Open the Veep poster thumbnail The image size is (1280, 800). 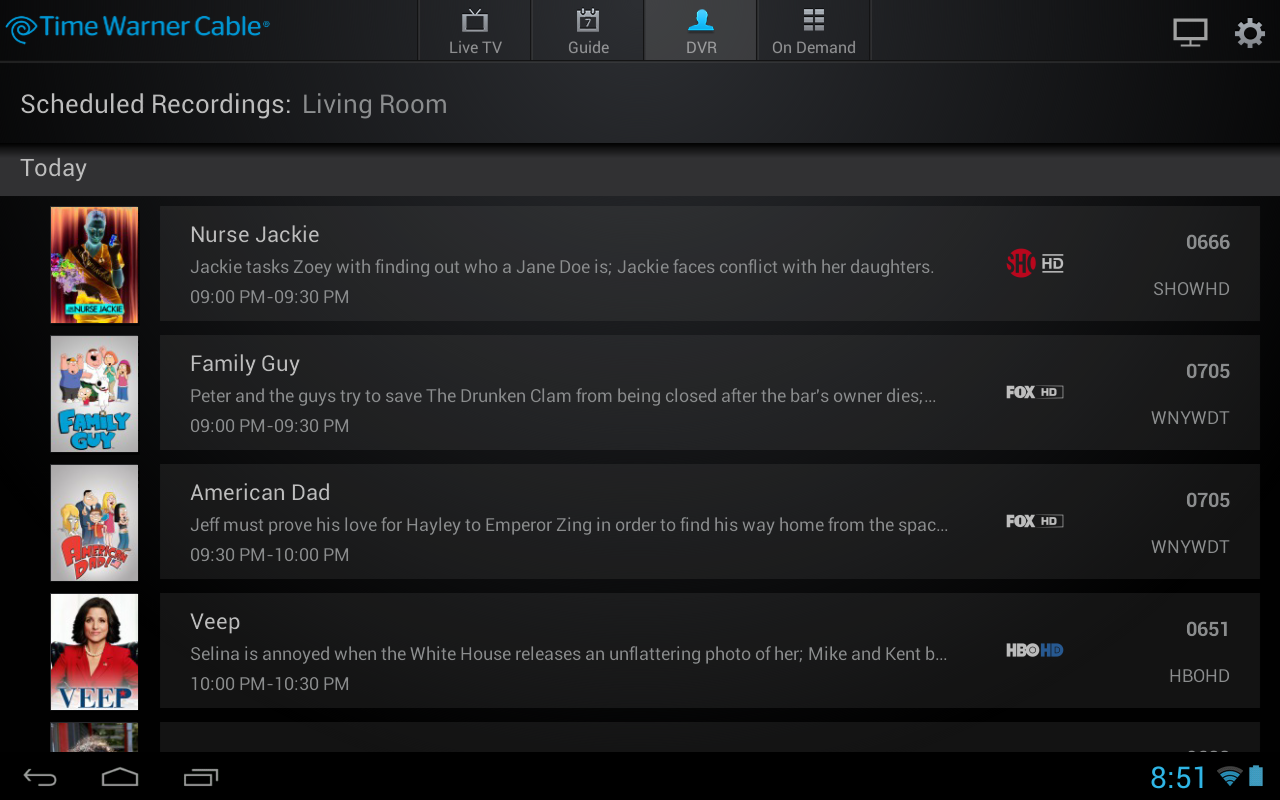[94, 652]
